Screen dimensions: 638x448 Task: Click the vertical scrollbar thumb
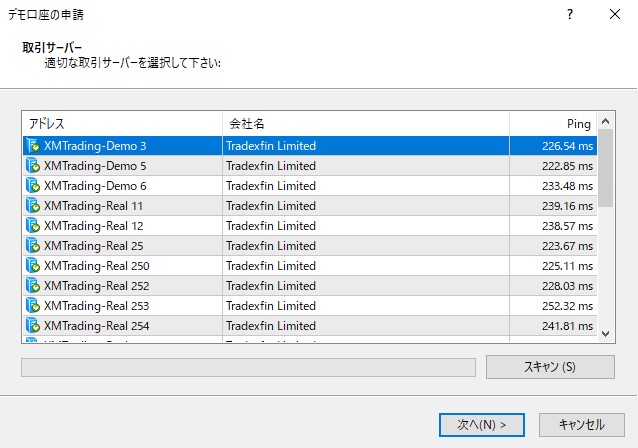(606, 165)
